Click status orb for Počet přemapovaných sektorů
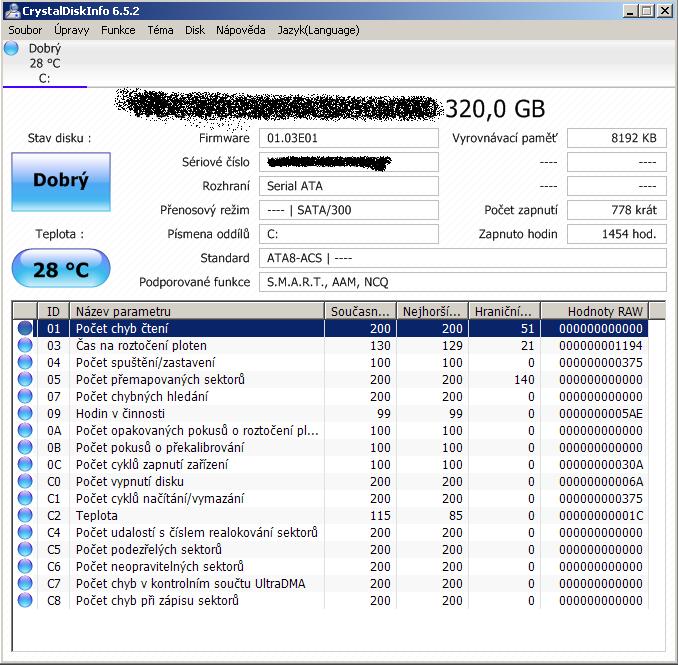 pyautogui.click(x=25, y=379)
